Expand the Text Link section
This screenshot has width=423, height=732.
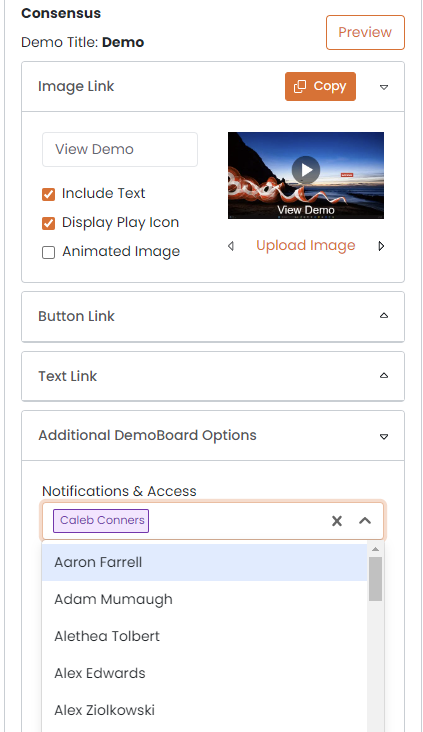[x=384, y=375]
